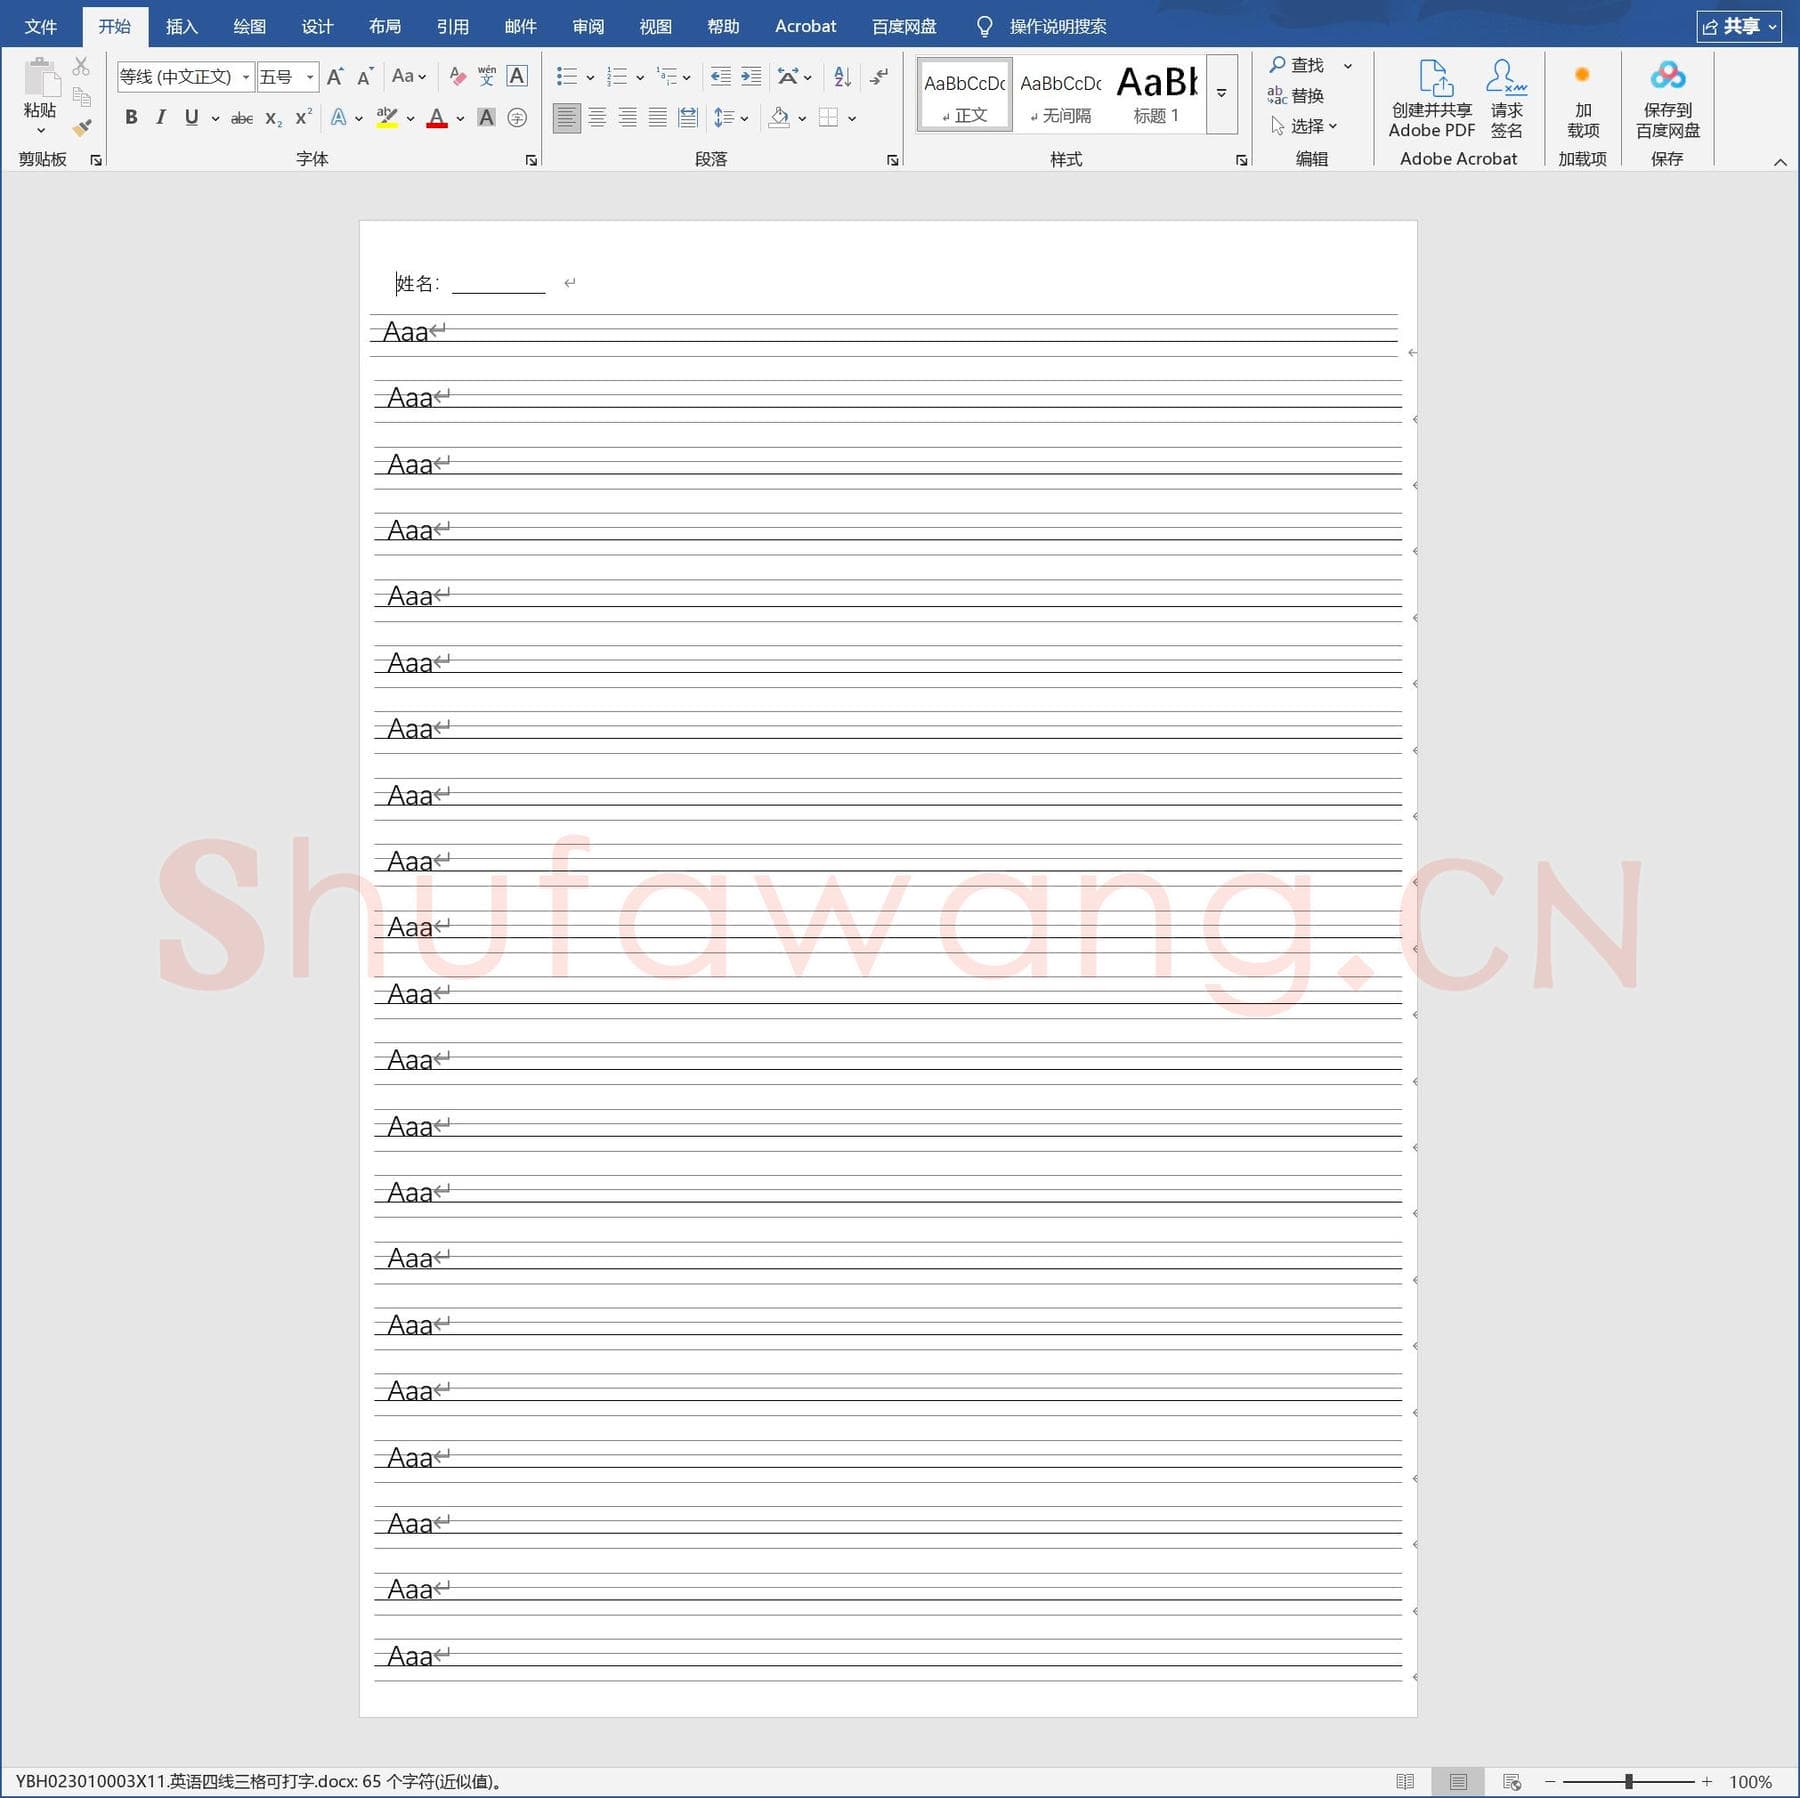The width and height of the screenshot is (1800, 1798).
Task: Open the highlight color dropdown arrow
Action: click(x=410, y=118)
